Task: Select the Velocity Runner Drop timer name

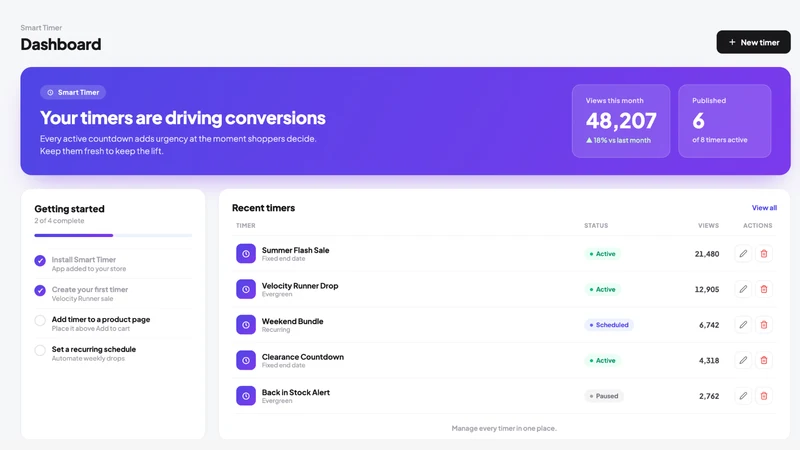Action: 300,286
